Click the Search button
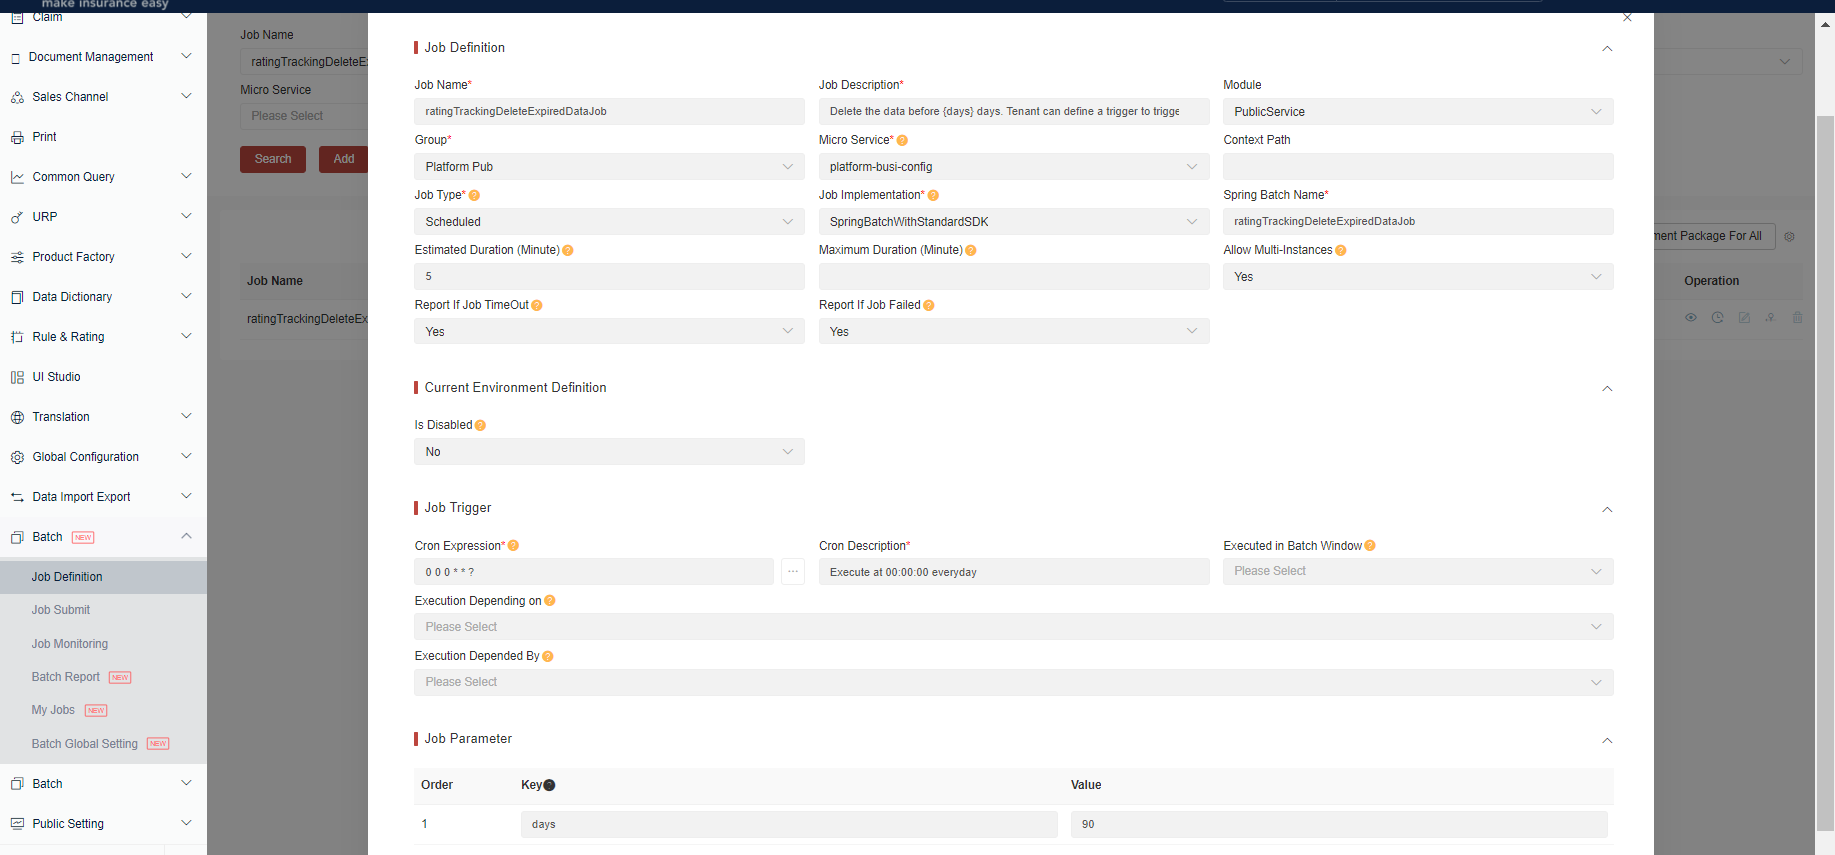This screenshot has width=1835, height=855. pyautogui.click(x=273, y=159)
